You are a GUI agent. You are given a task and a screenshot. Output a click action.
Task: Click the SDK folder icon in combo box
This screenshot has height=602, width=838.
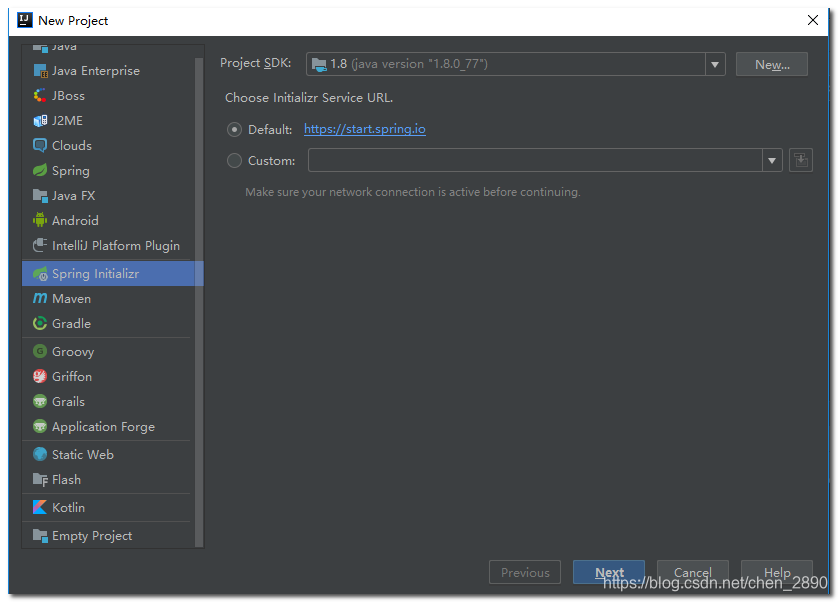319,65
